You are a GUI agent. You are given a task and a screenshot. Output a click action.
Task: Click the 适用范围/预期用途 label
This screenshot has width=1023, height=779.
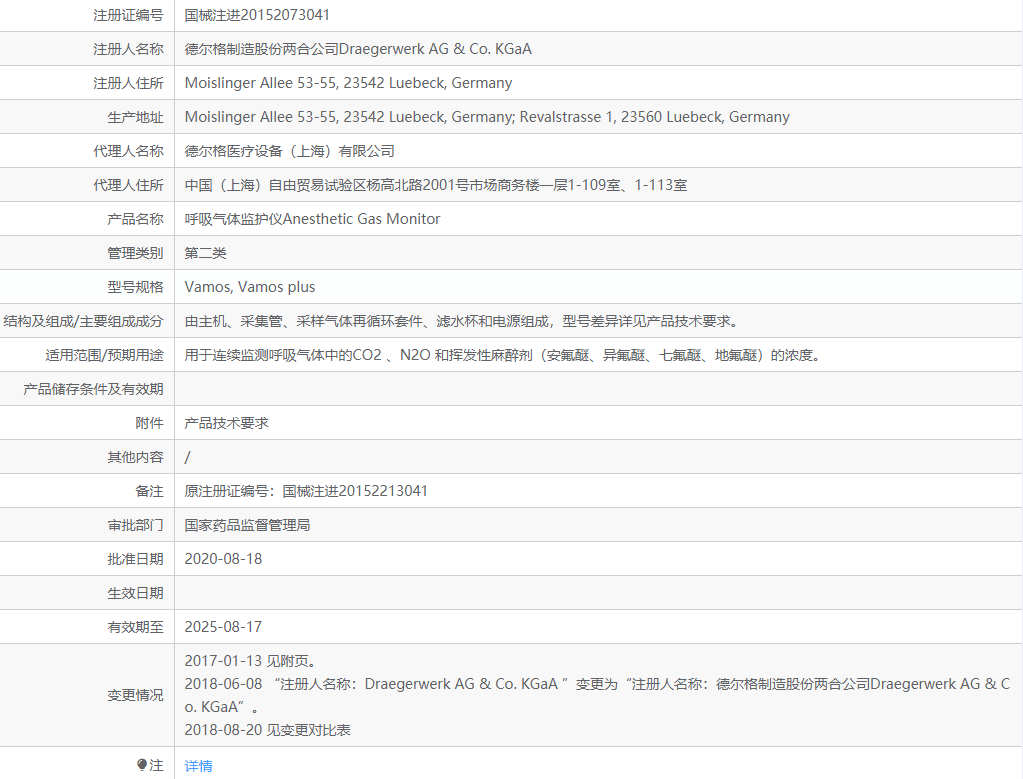(104, 354)
